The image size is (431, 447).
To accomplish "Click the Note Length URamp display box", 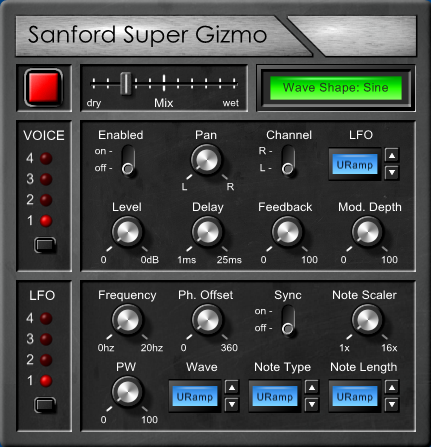I will point(355,396).
